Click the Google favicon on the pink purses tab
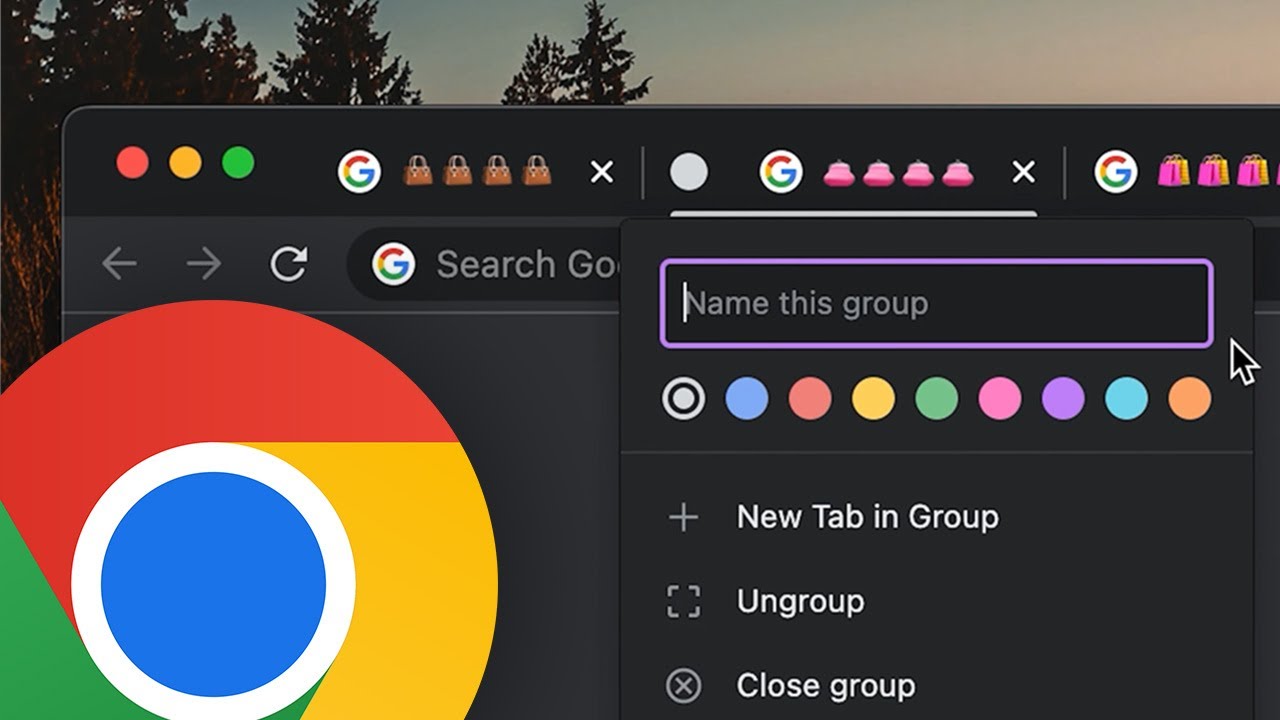The image size is (1280, 720). 780,171
